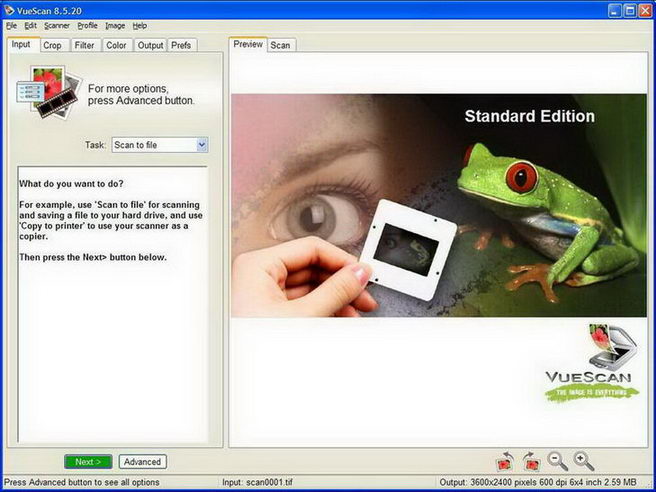
Task: Switch to the Crop tab
Action: coord(52,45)
